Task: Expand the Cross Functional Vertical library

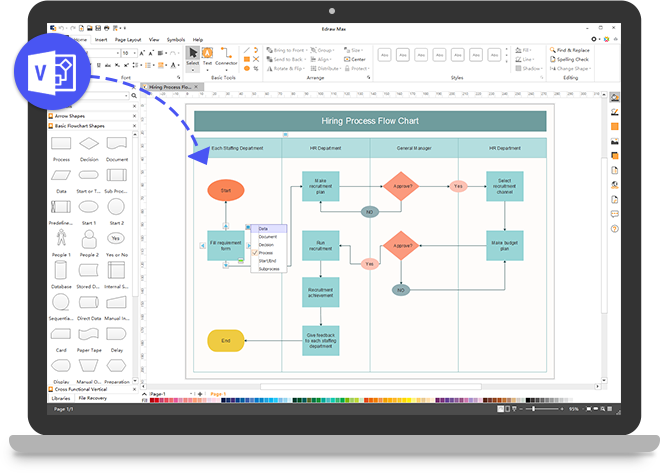Action: 87,389
